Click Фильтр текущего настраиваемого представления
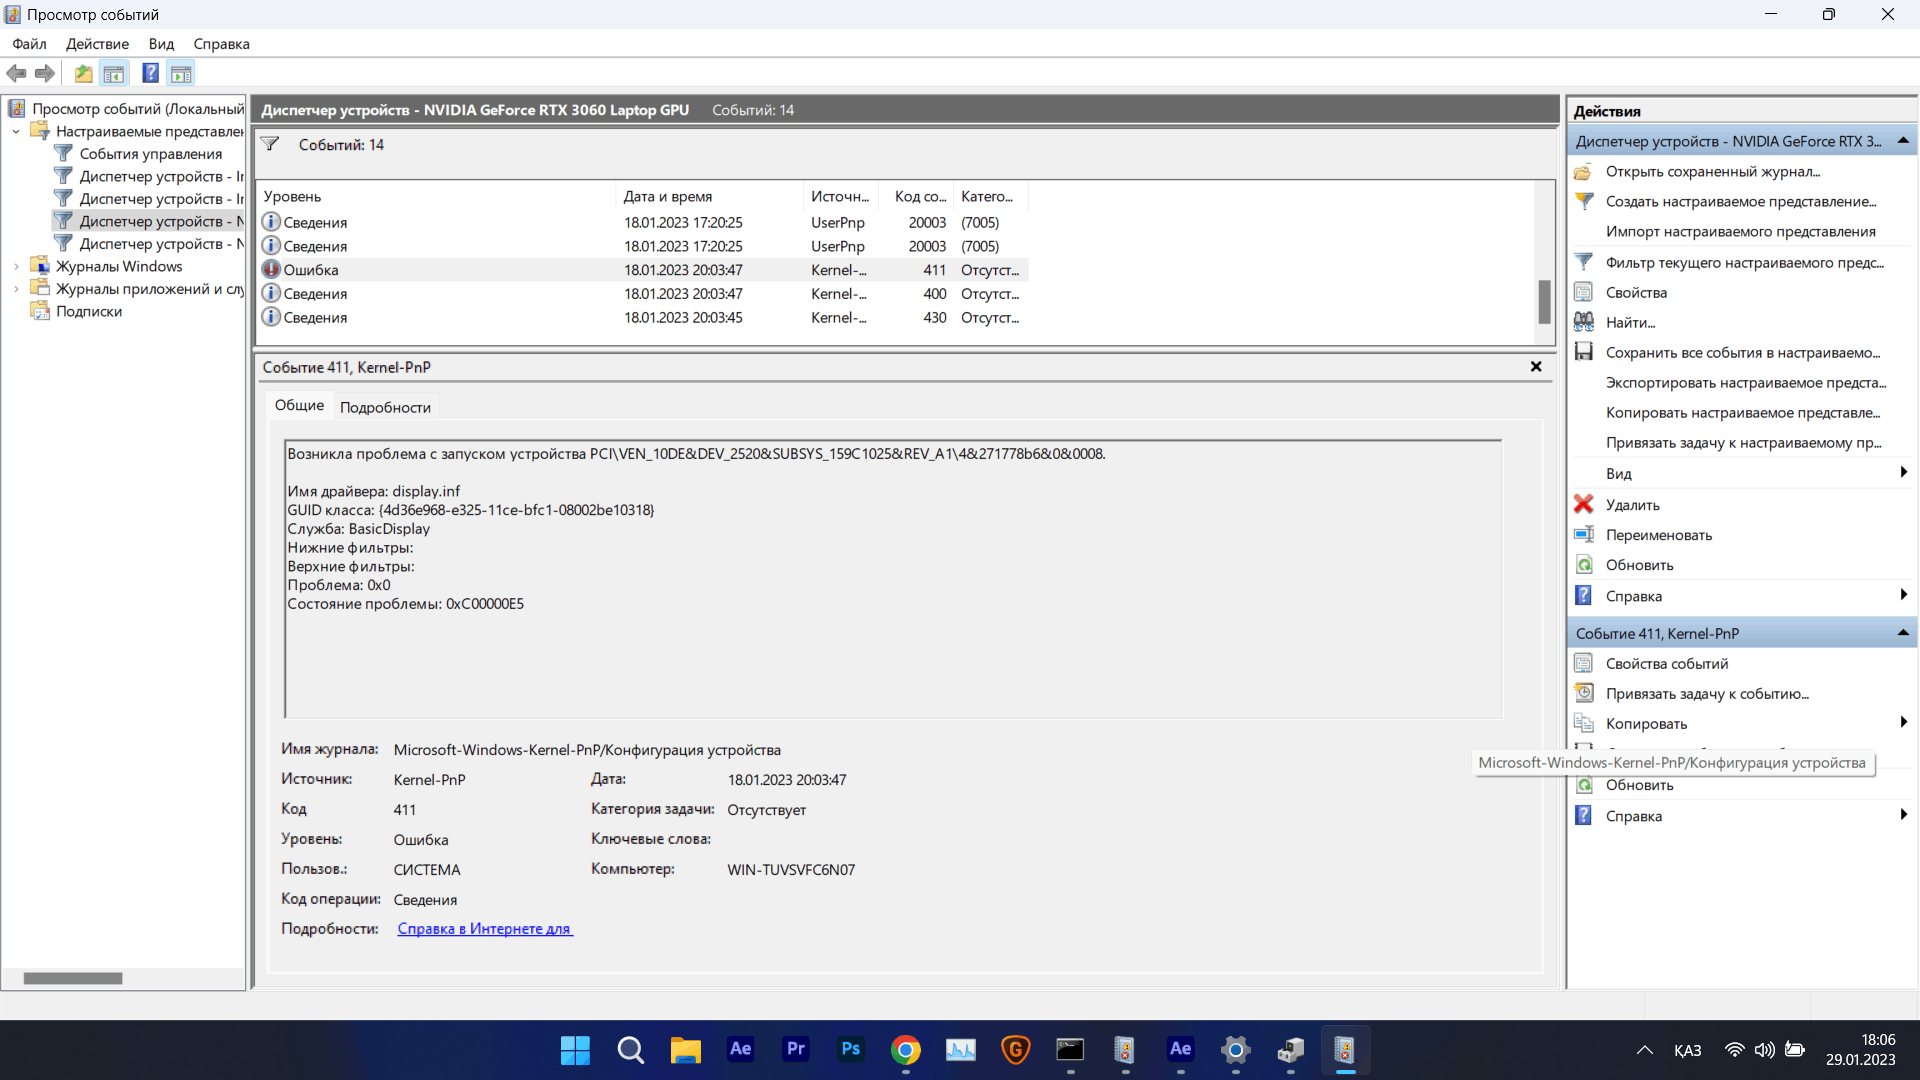Screen dimensions: 1920x1080 (1744, 262)
